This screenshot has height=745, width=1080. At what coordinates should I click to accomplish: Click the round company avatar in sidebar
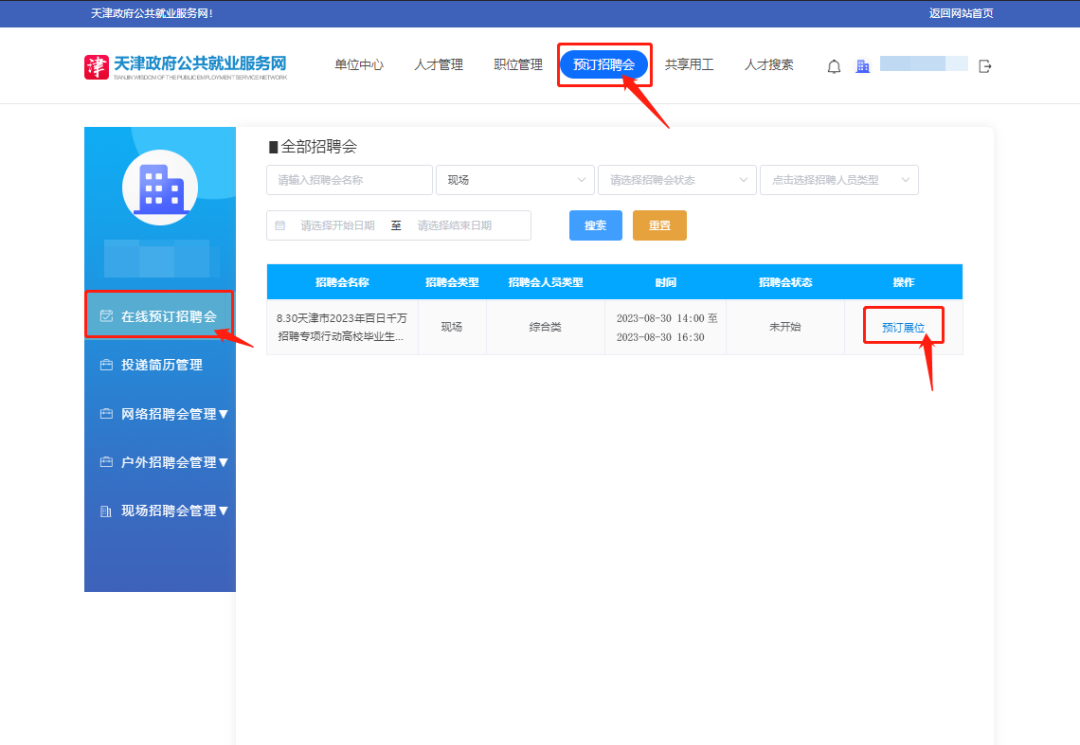160,187
